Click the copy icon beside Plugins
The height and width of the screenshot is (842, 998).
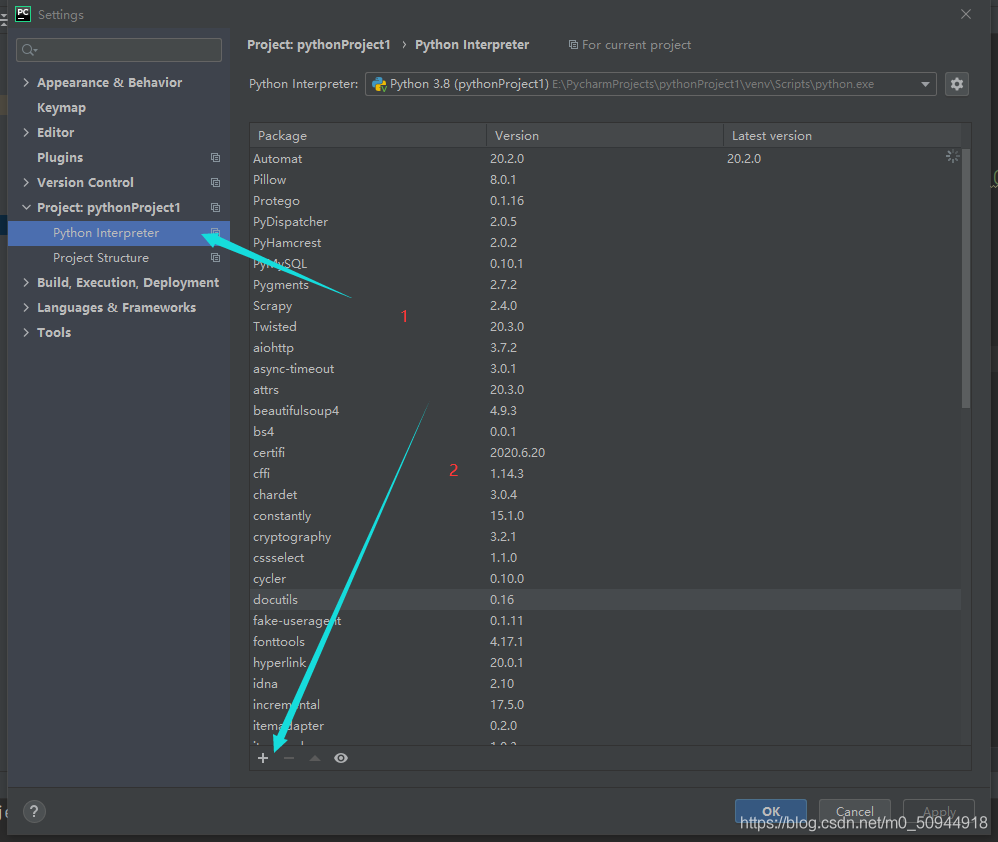(x=215, y=158)
